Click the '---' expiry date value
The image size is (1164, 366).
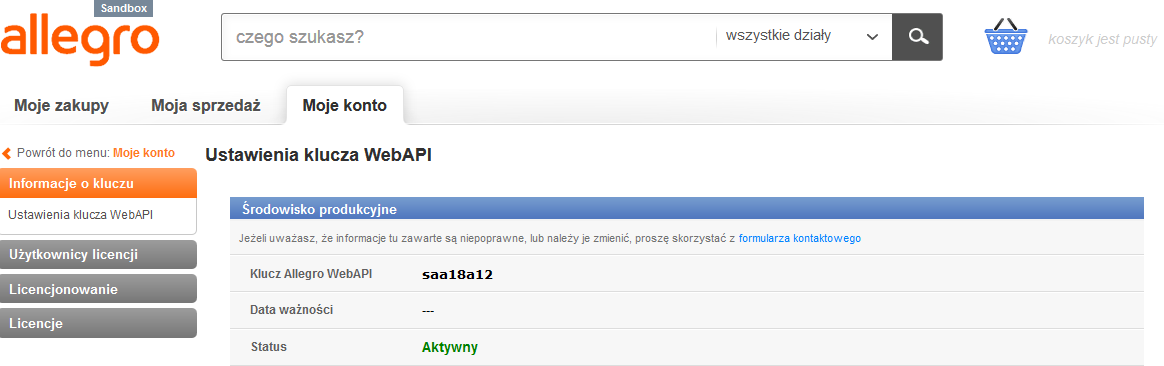coord(428,311)
